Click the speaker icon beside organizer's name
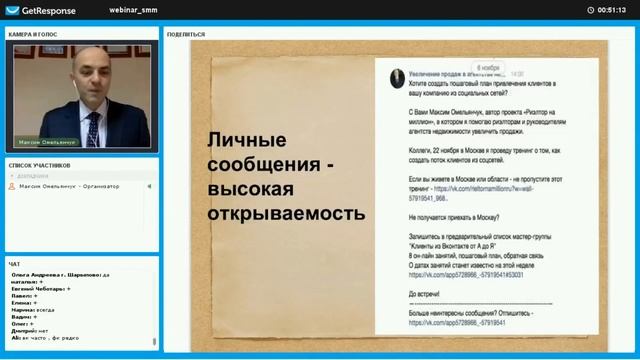The image size is (640, 360). tap(149, 186)
